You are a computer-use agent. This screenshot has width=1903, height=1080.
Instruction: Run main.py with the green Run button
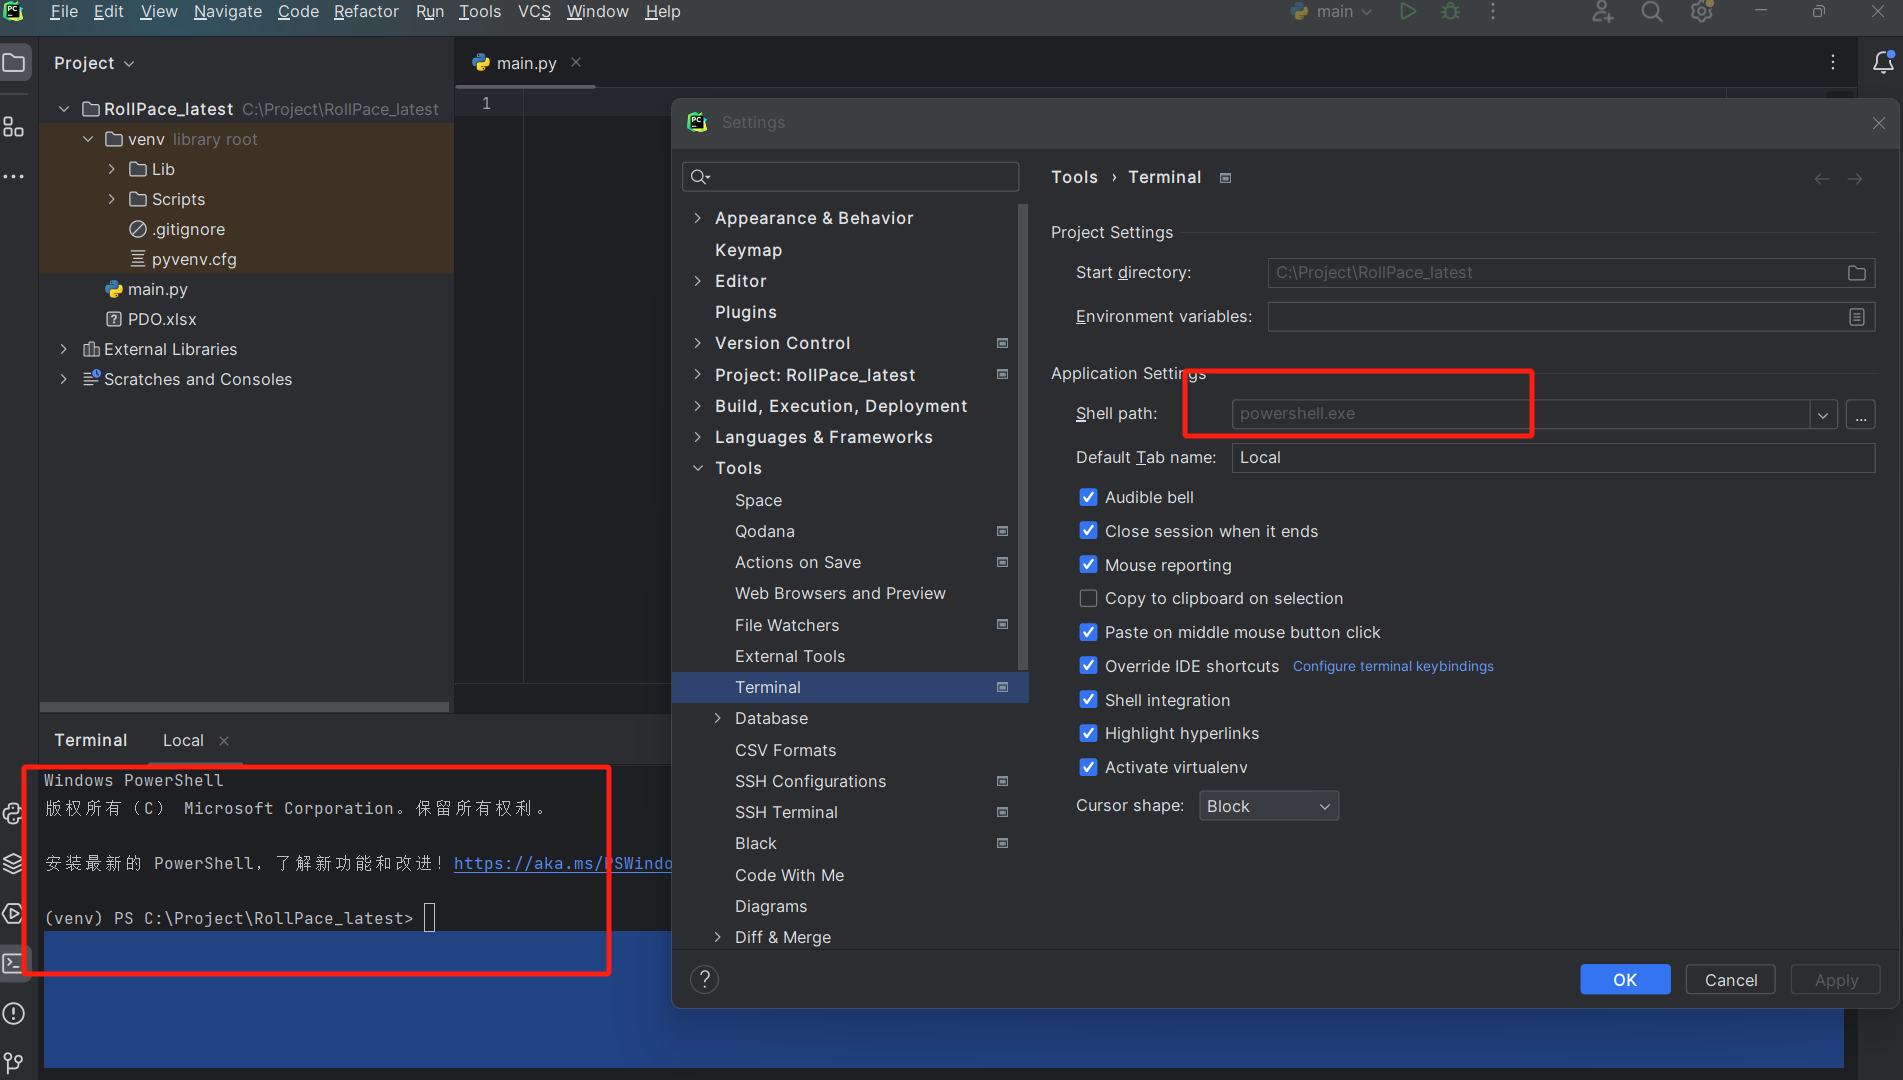point(1408,11)
